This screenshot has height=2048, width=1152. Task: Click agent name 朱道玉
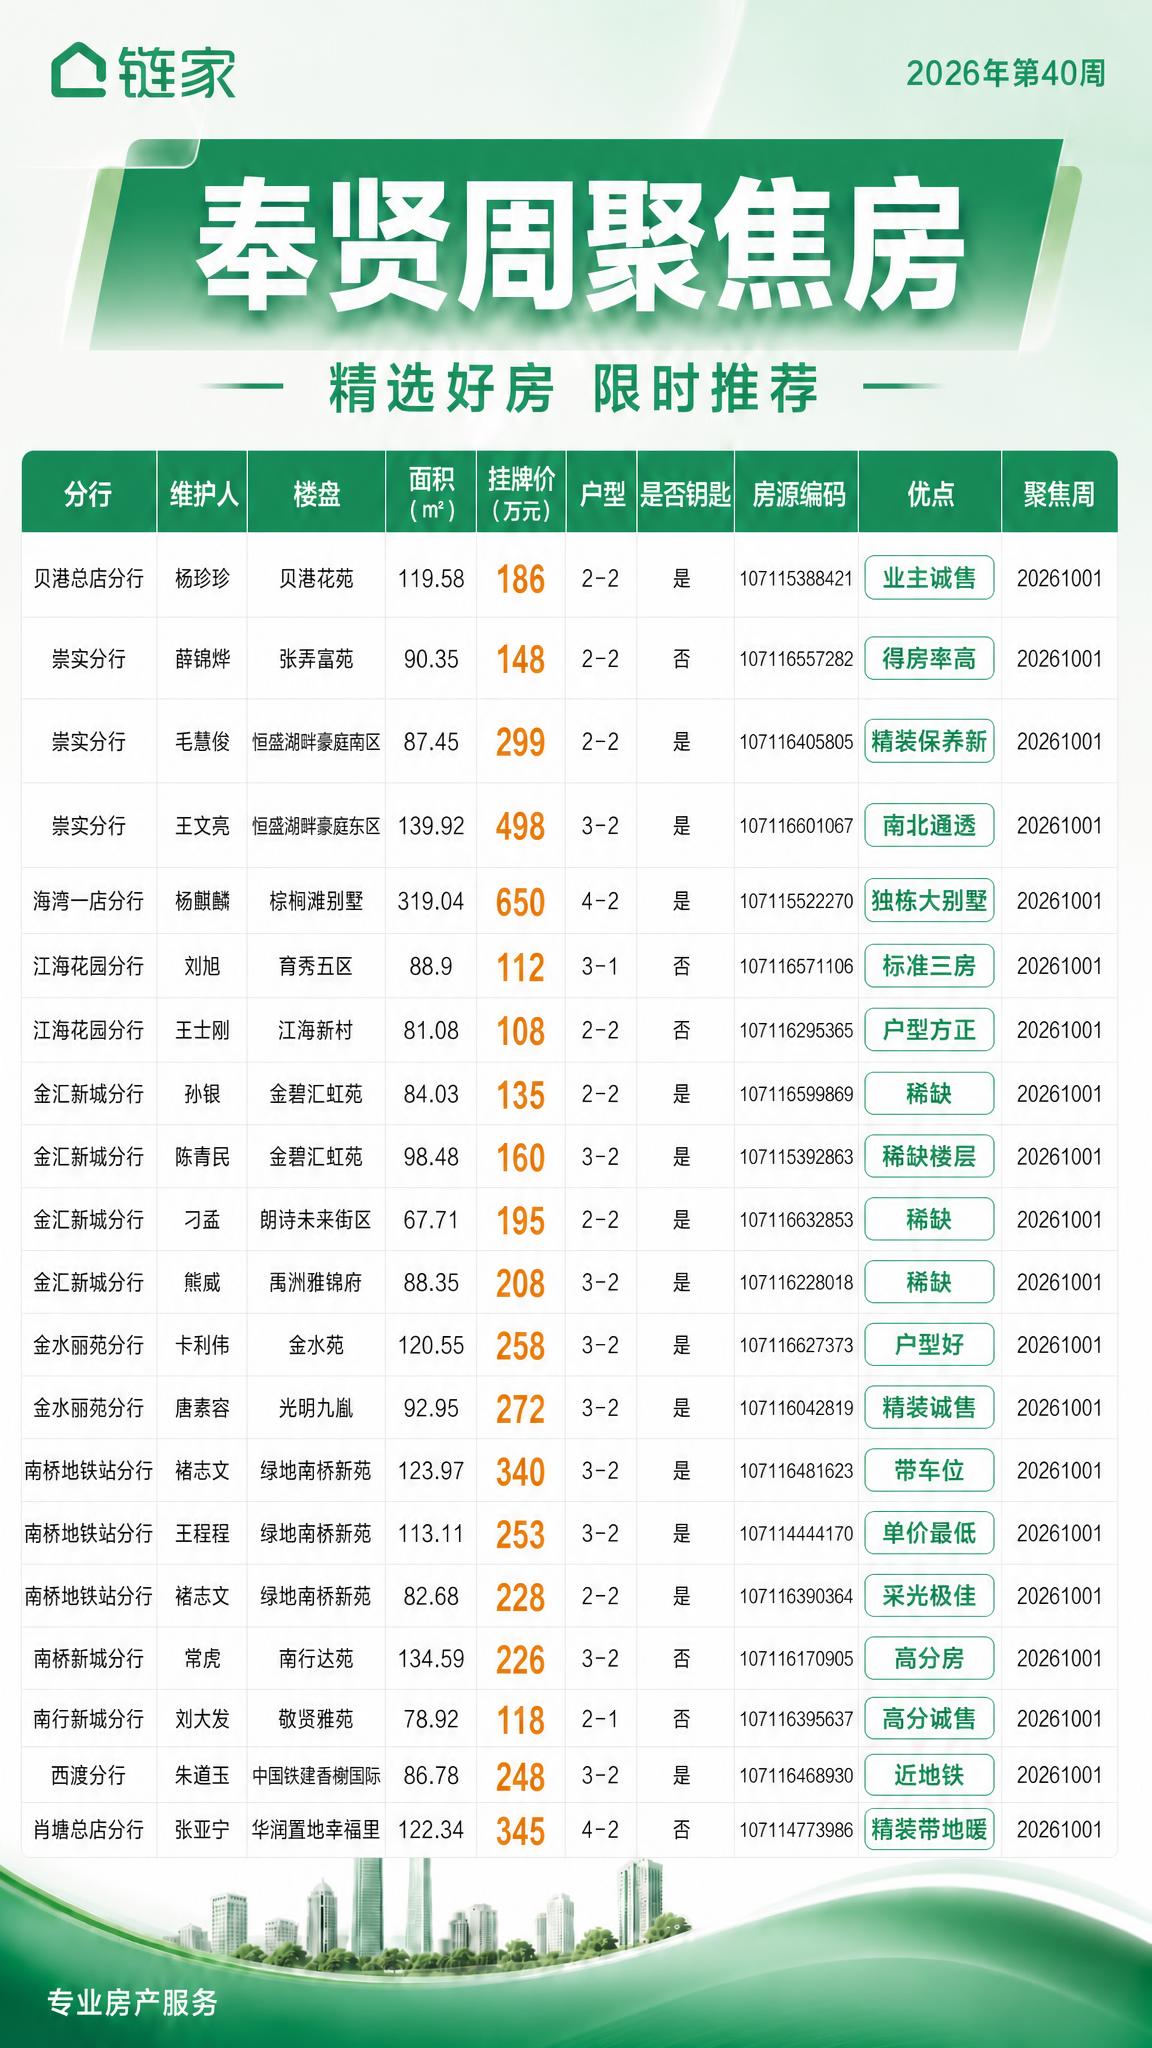coord(203,1775)
